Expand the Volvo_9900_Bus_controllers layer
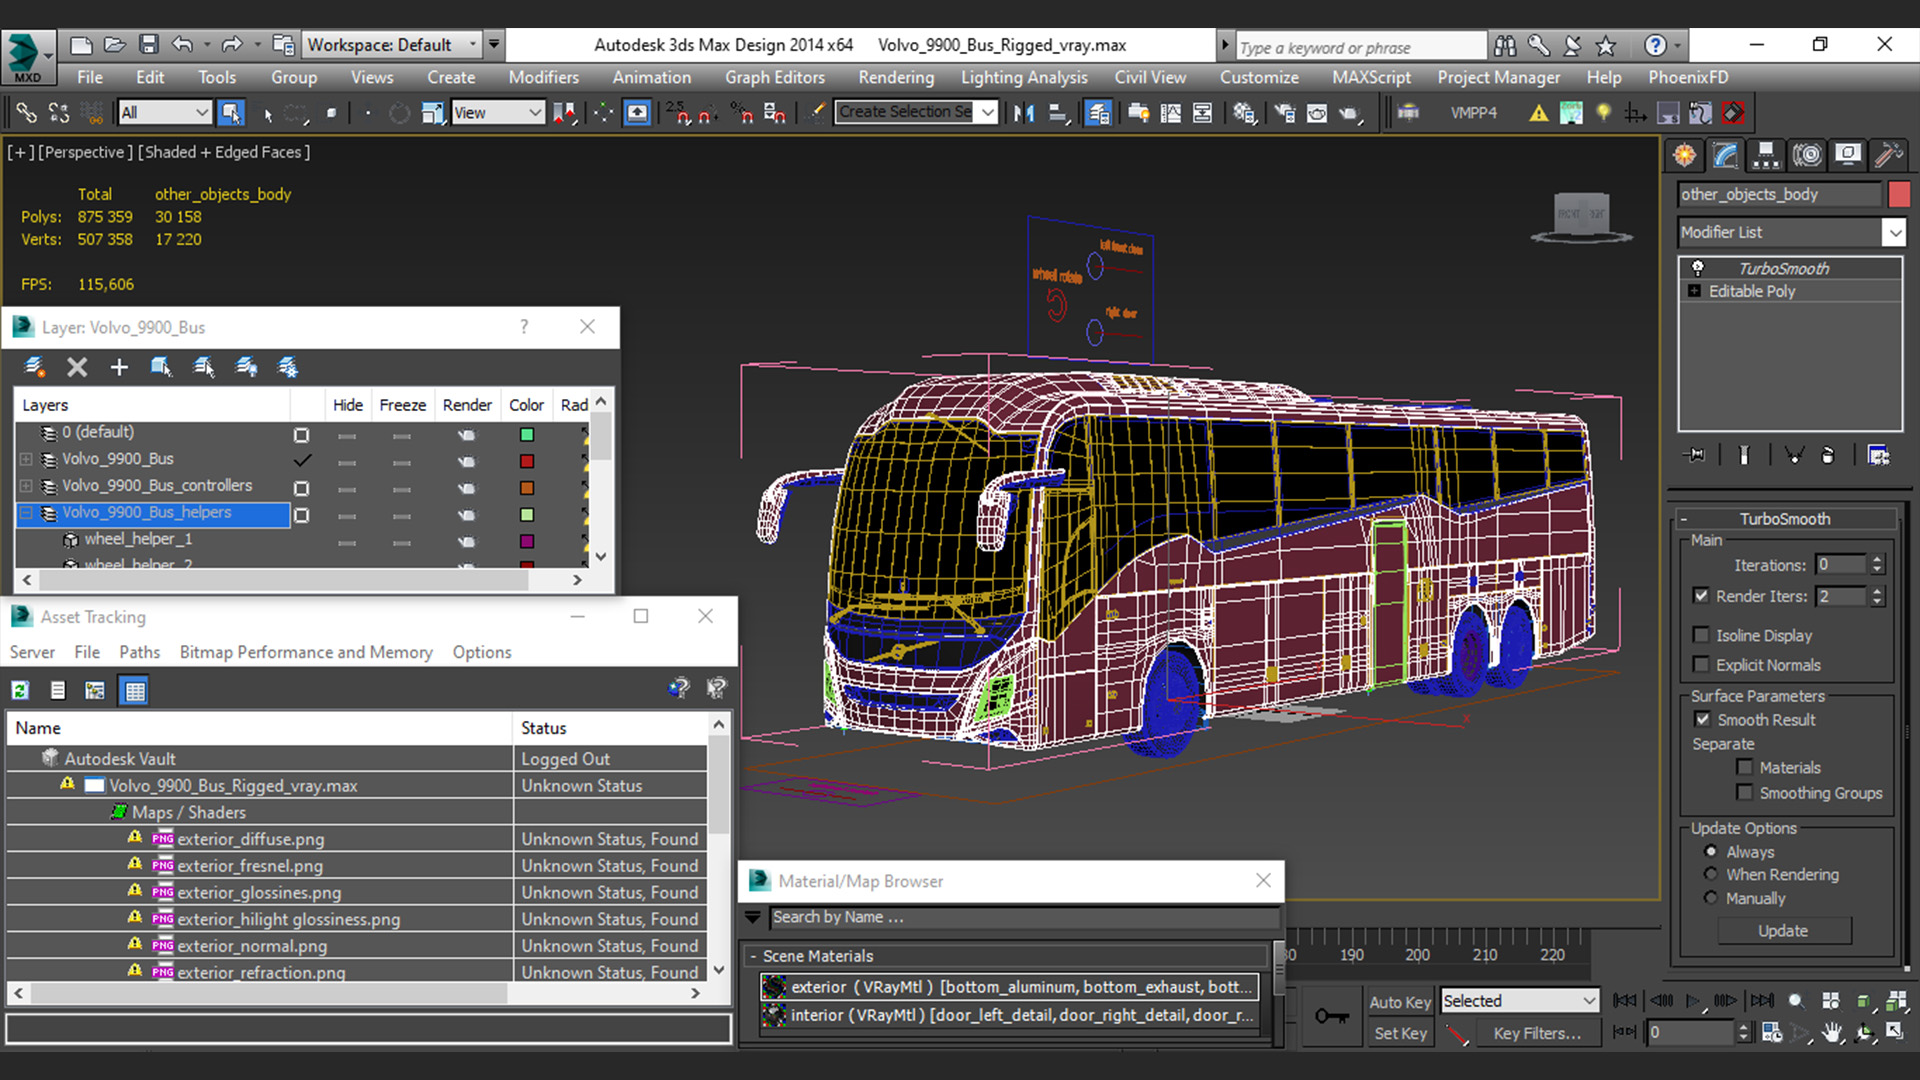The height and width of the screenshot is (1080, 1920). [x=26, y=486]
